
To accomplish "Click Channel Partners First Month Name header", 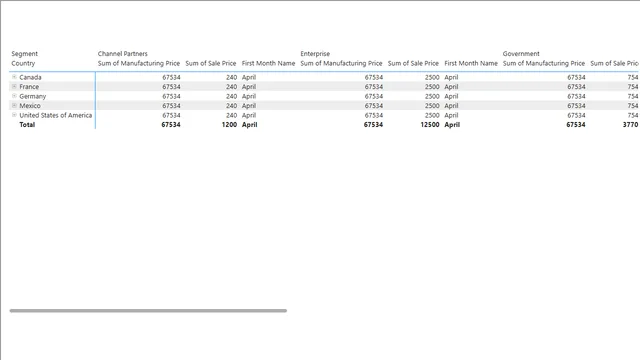I will click(x=268, y=63).
